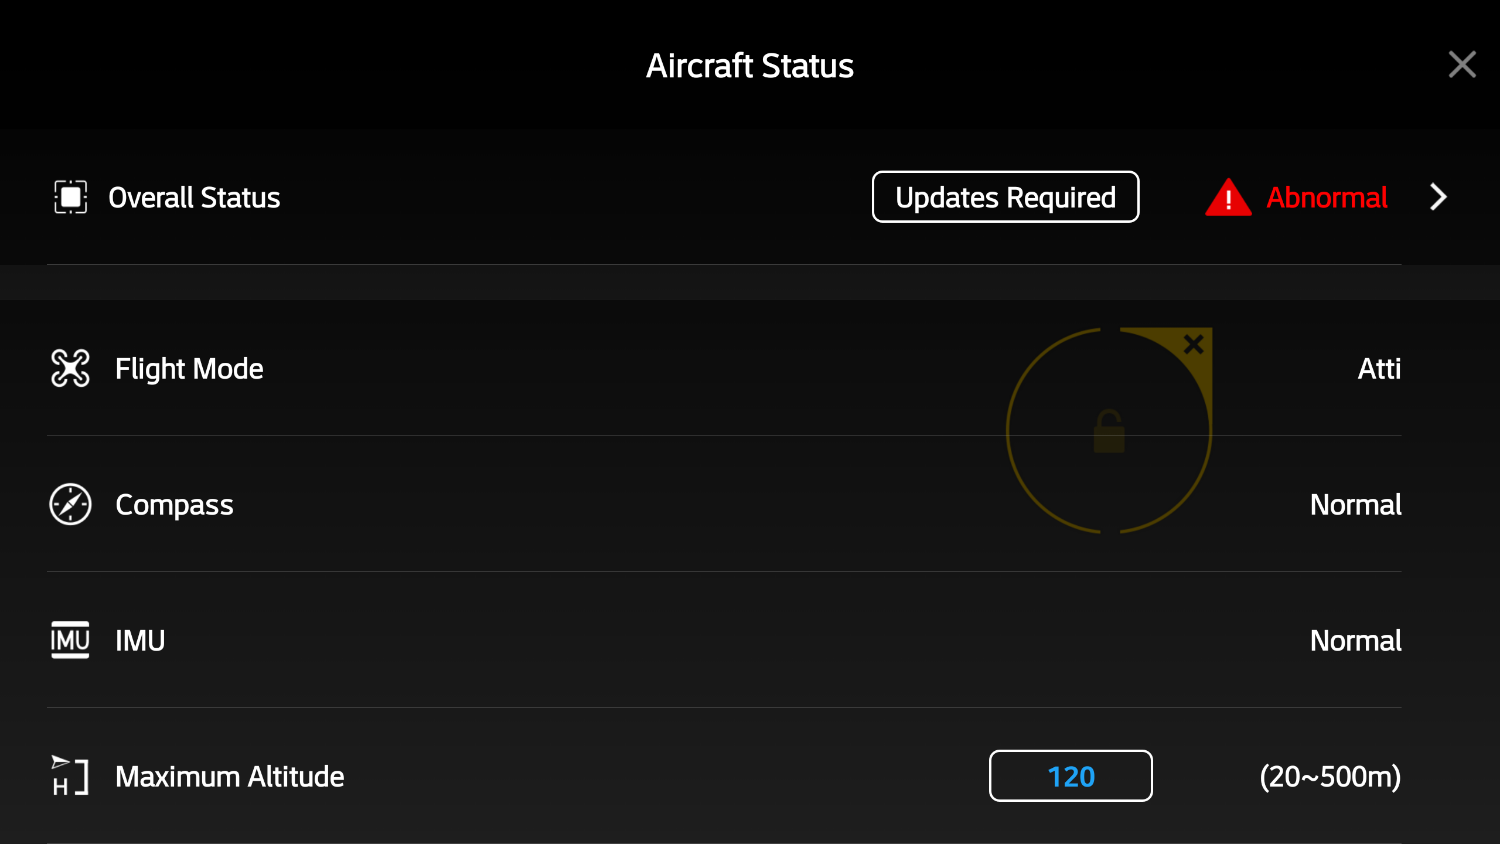Click the altitude range label (20~500m)
The width and height of the screenshot is (1500, 844).
[1330, 776]
